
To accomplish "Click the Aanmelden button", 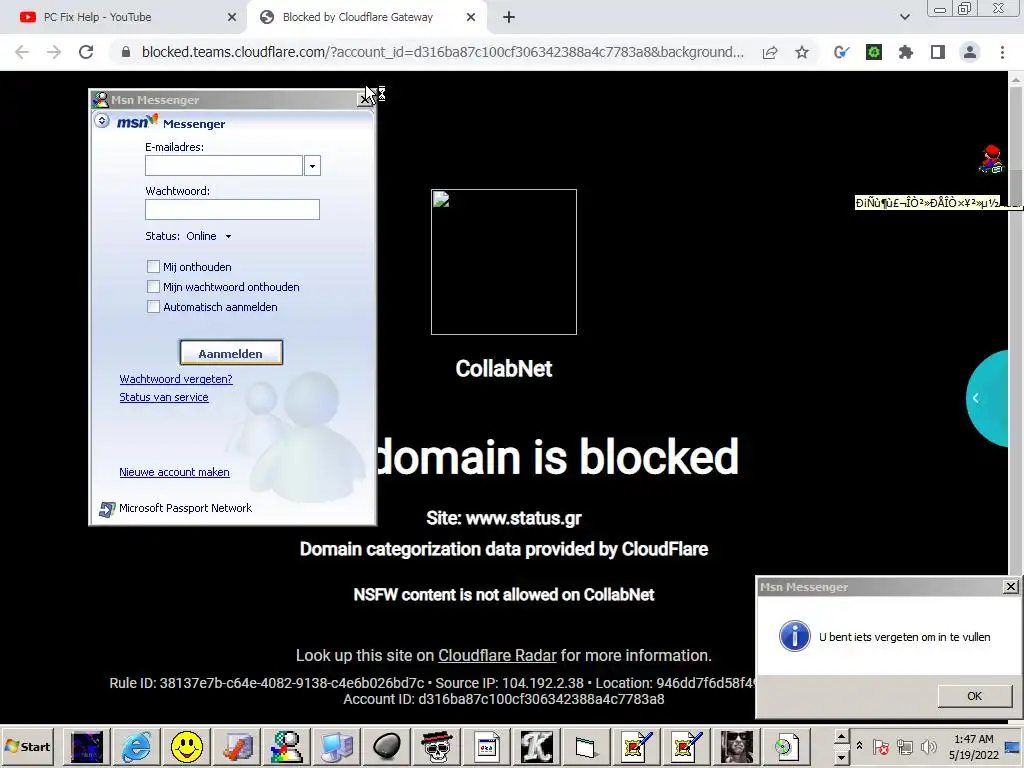I will tap(231, 353).
